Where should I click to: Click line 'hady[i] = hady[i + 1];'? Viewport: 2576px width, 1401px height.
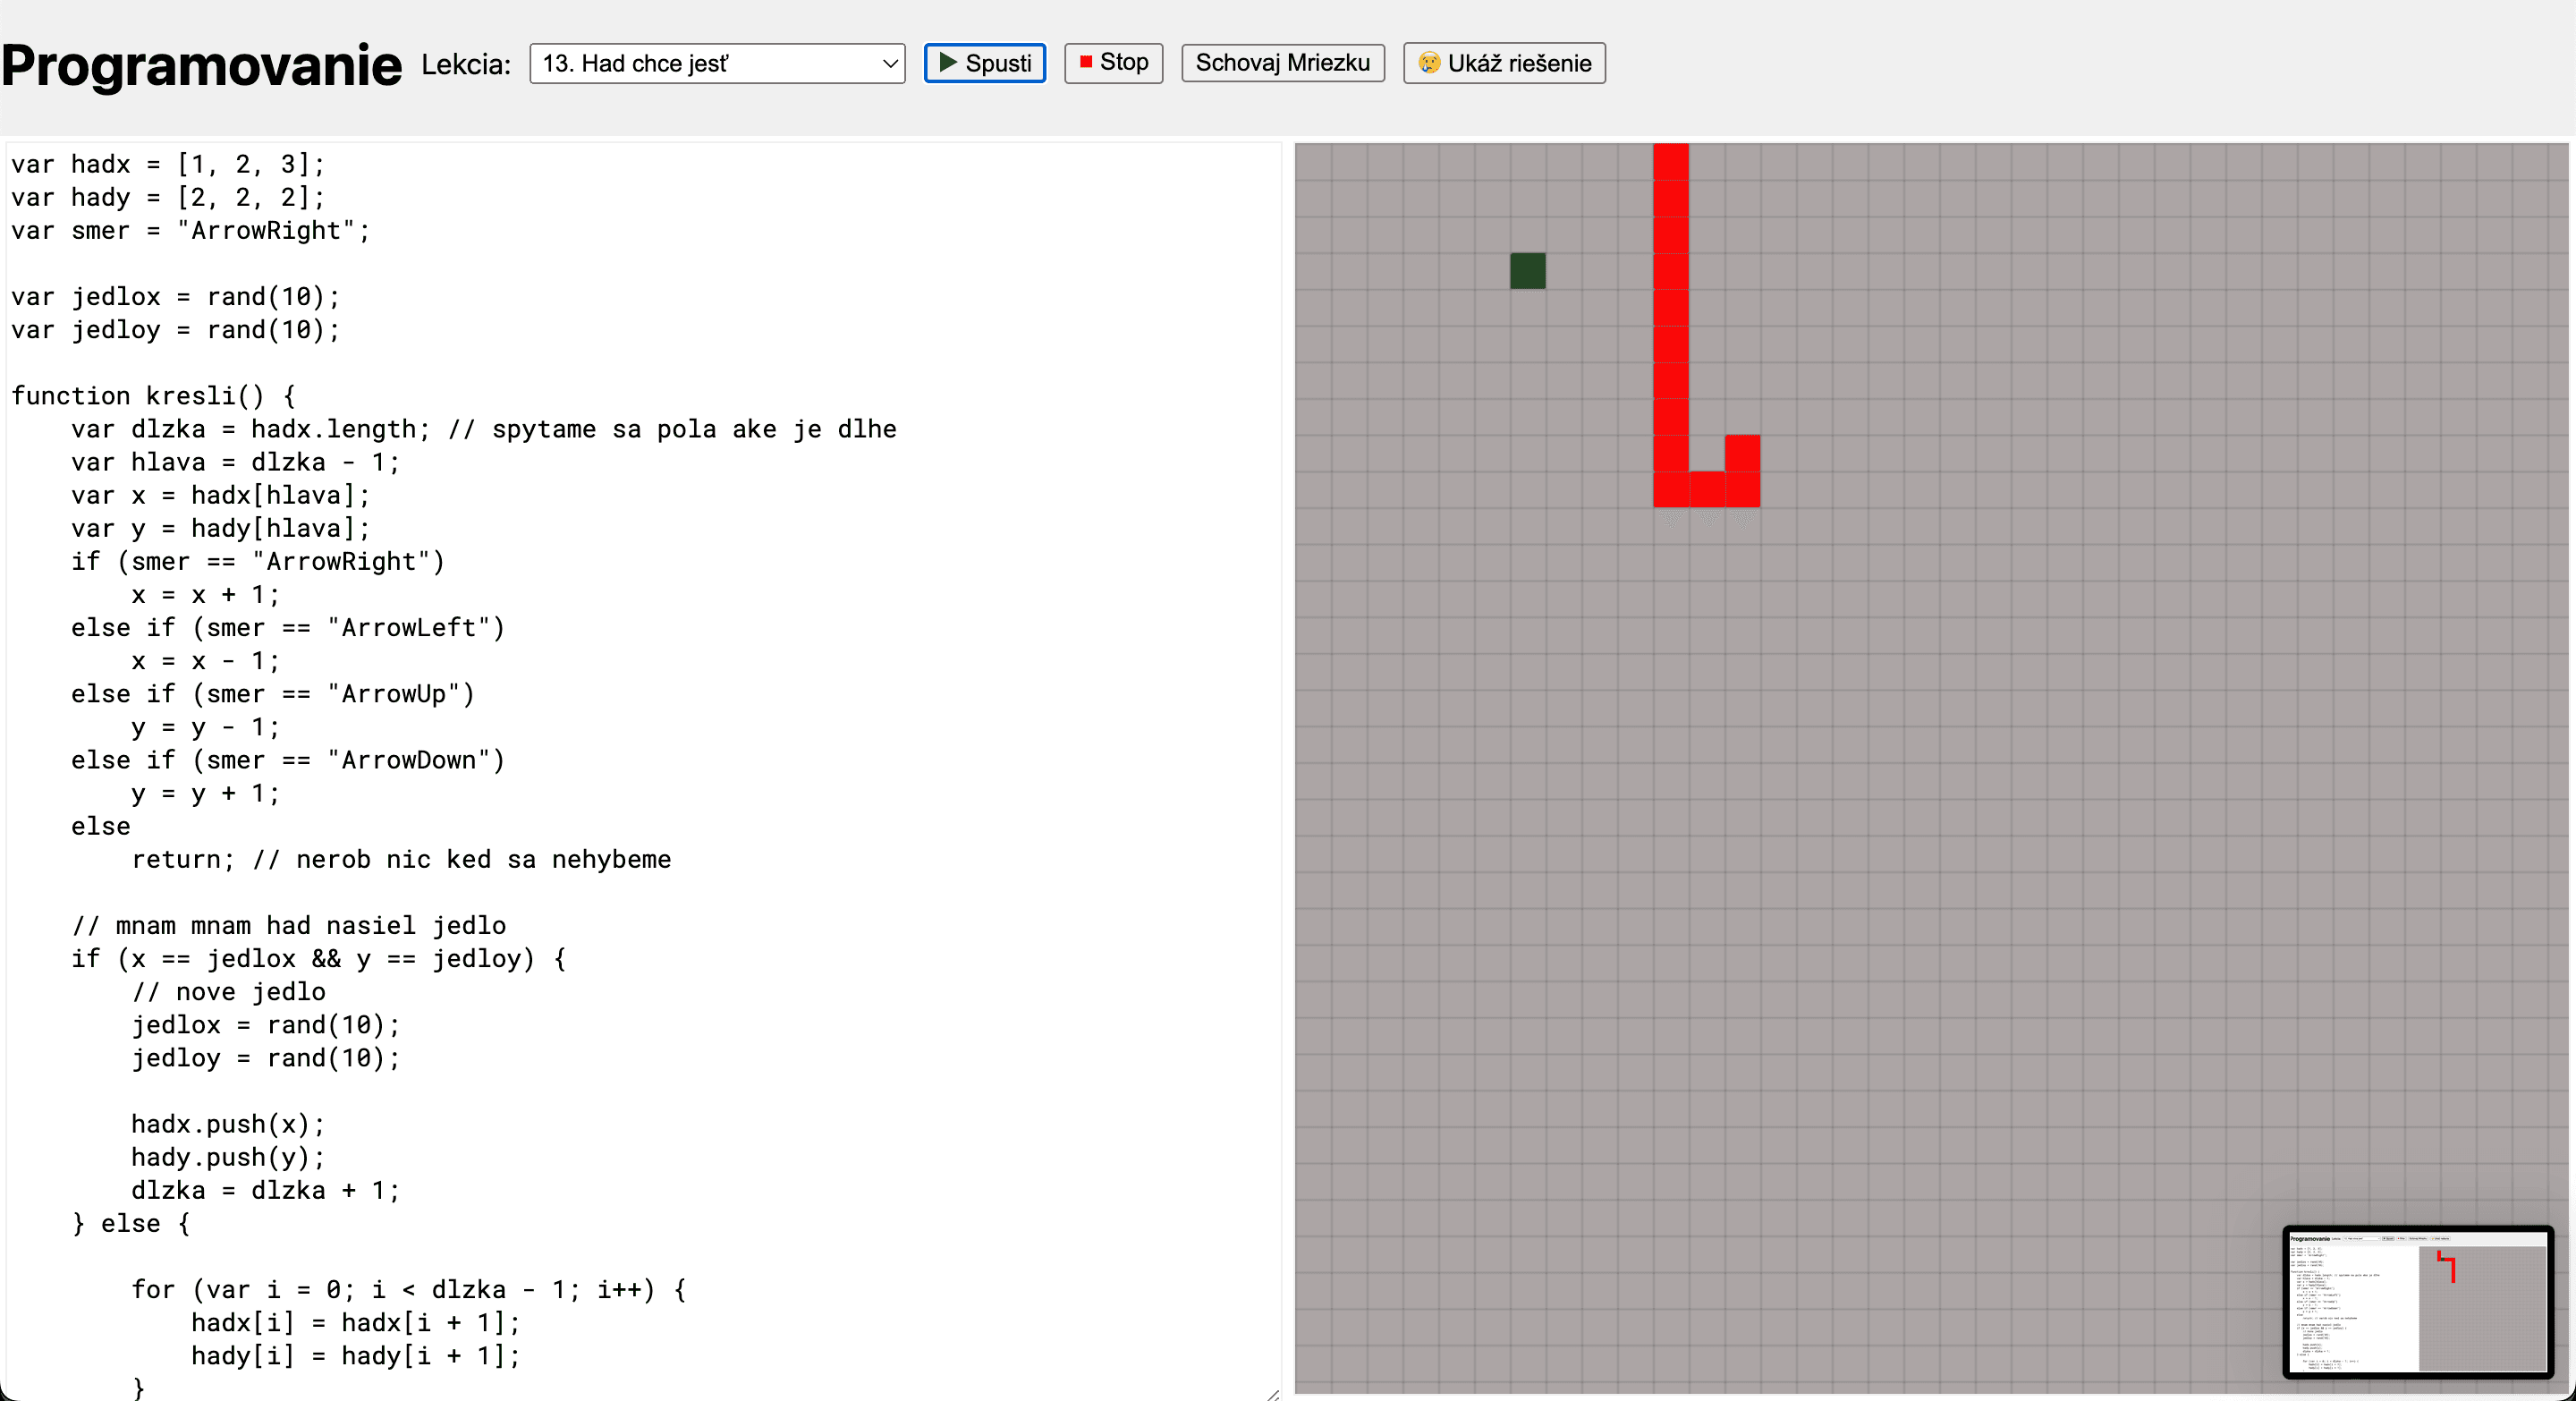point(356,1355)
